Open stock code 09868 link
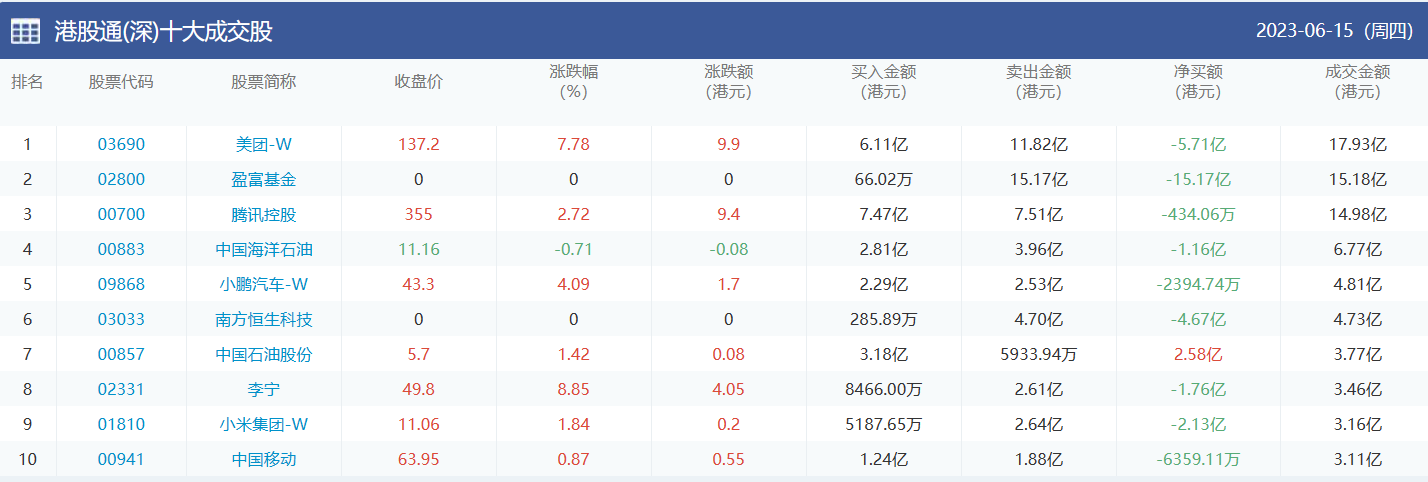1428x482 pixels. click(121, 284)
